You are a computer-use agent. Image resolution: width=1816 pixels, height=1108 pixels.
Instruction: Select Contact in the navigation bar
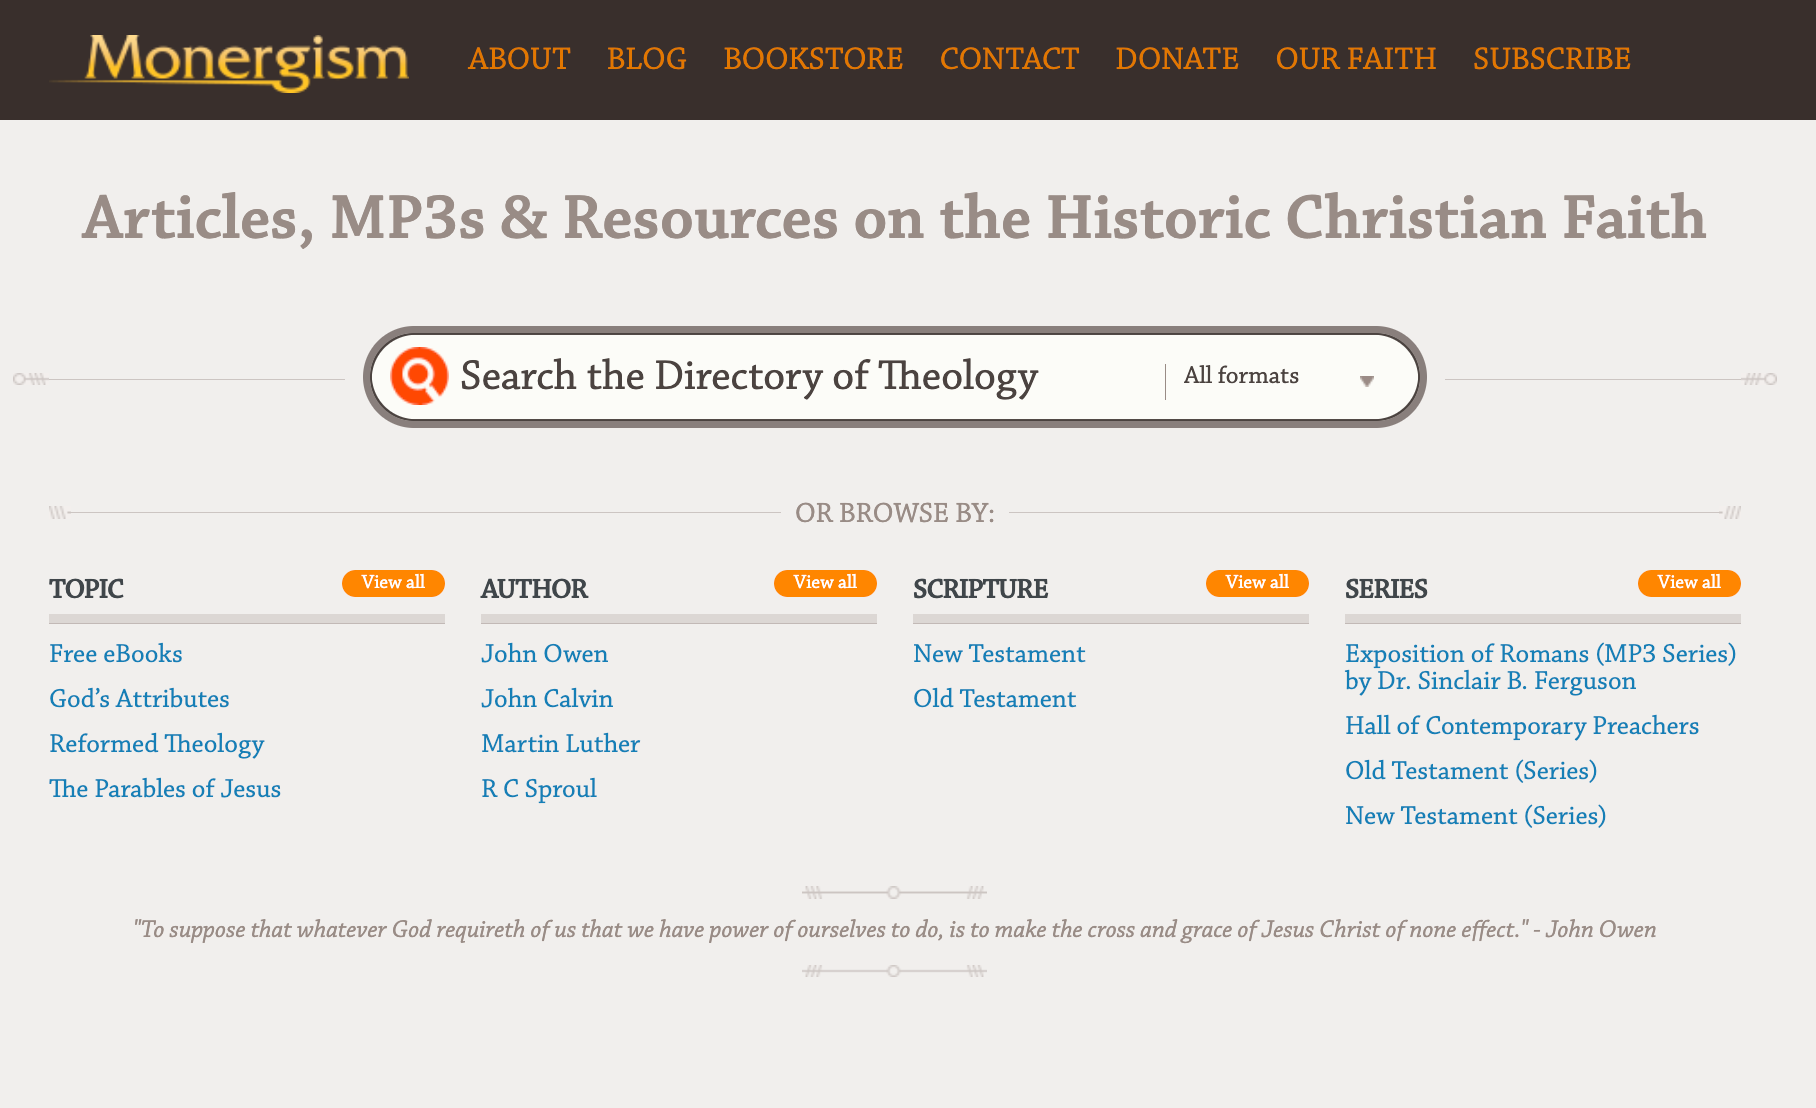pos(1009,59)
